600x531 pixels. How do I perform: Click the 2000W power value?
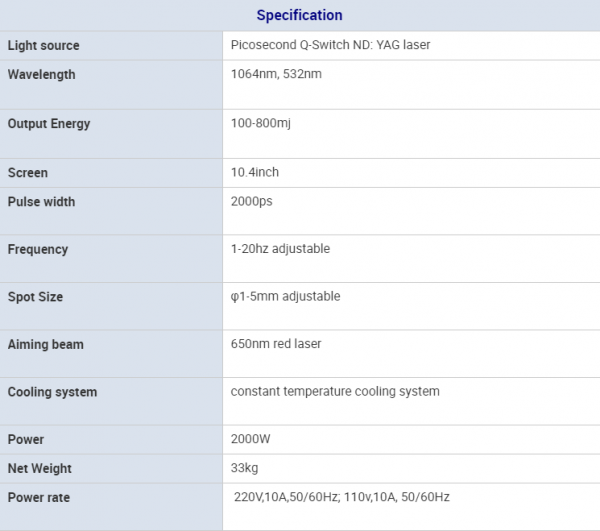pos(251,440)
